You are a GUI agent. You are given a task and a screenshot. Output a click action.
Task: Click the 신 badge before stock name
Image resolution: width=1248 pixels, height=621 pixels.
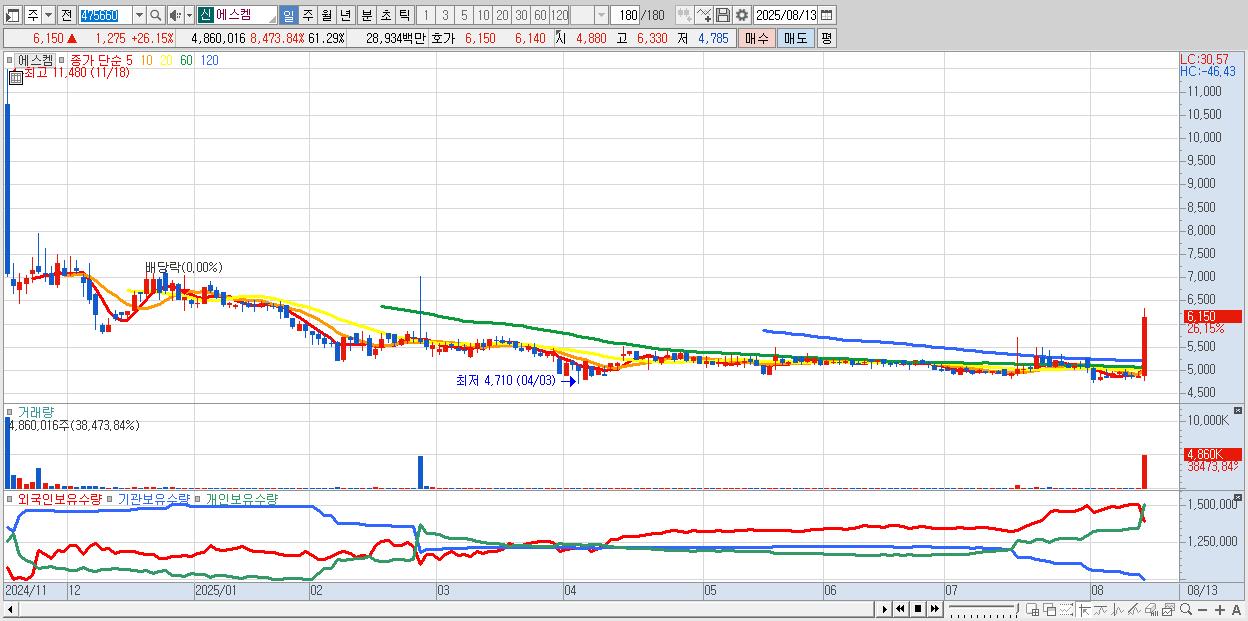pos(205,15)
